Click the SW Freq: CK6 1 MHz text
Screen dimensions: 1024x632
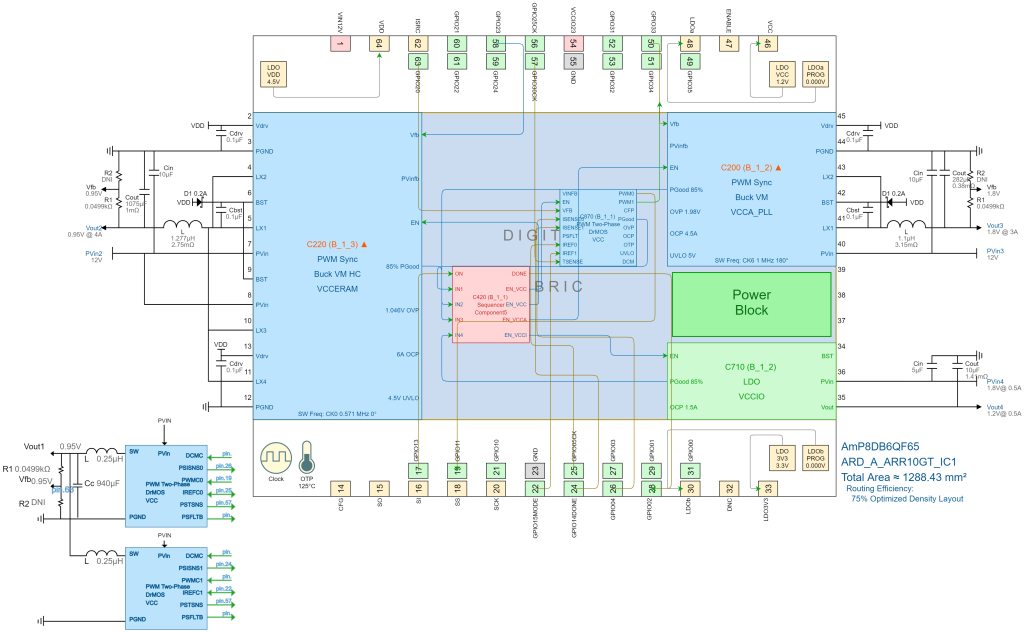pos(751,261)
